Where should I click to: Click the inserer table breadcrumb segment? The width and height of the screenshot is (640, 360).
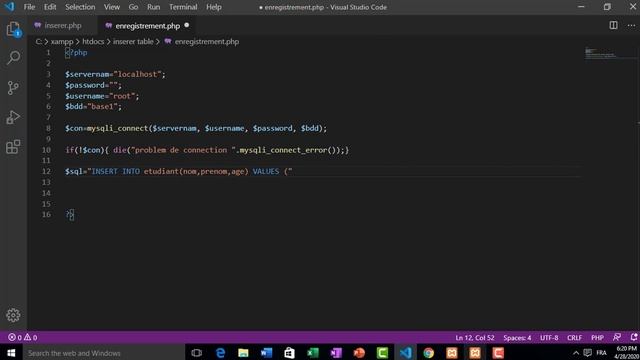133,42
